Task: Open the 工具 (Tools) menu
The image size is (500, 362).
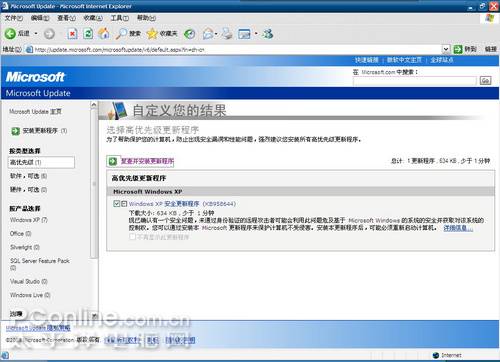Action: [x=120, y=18]
